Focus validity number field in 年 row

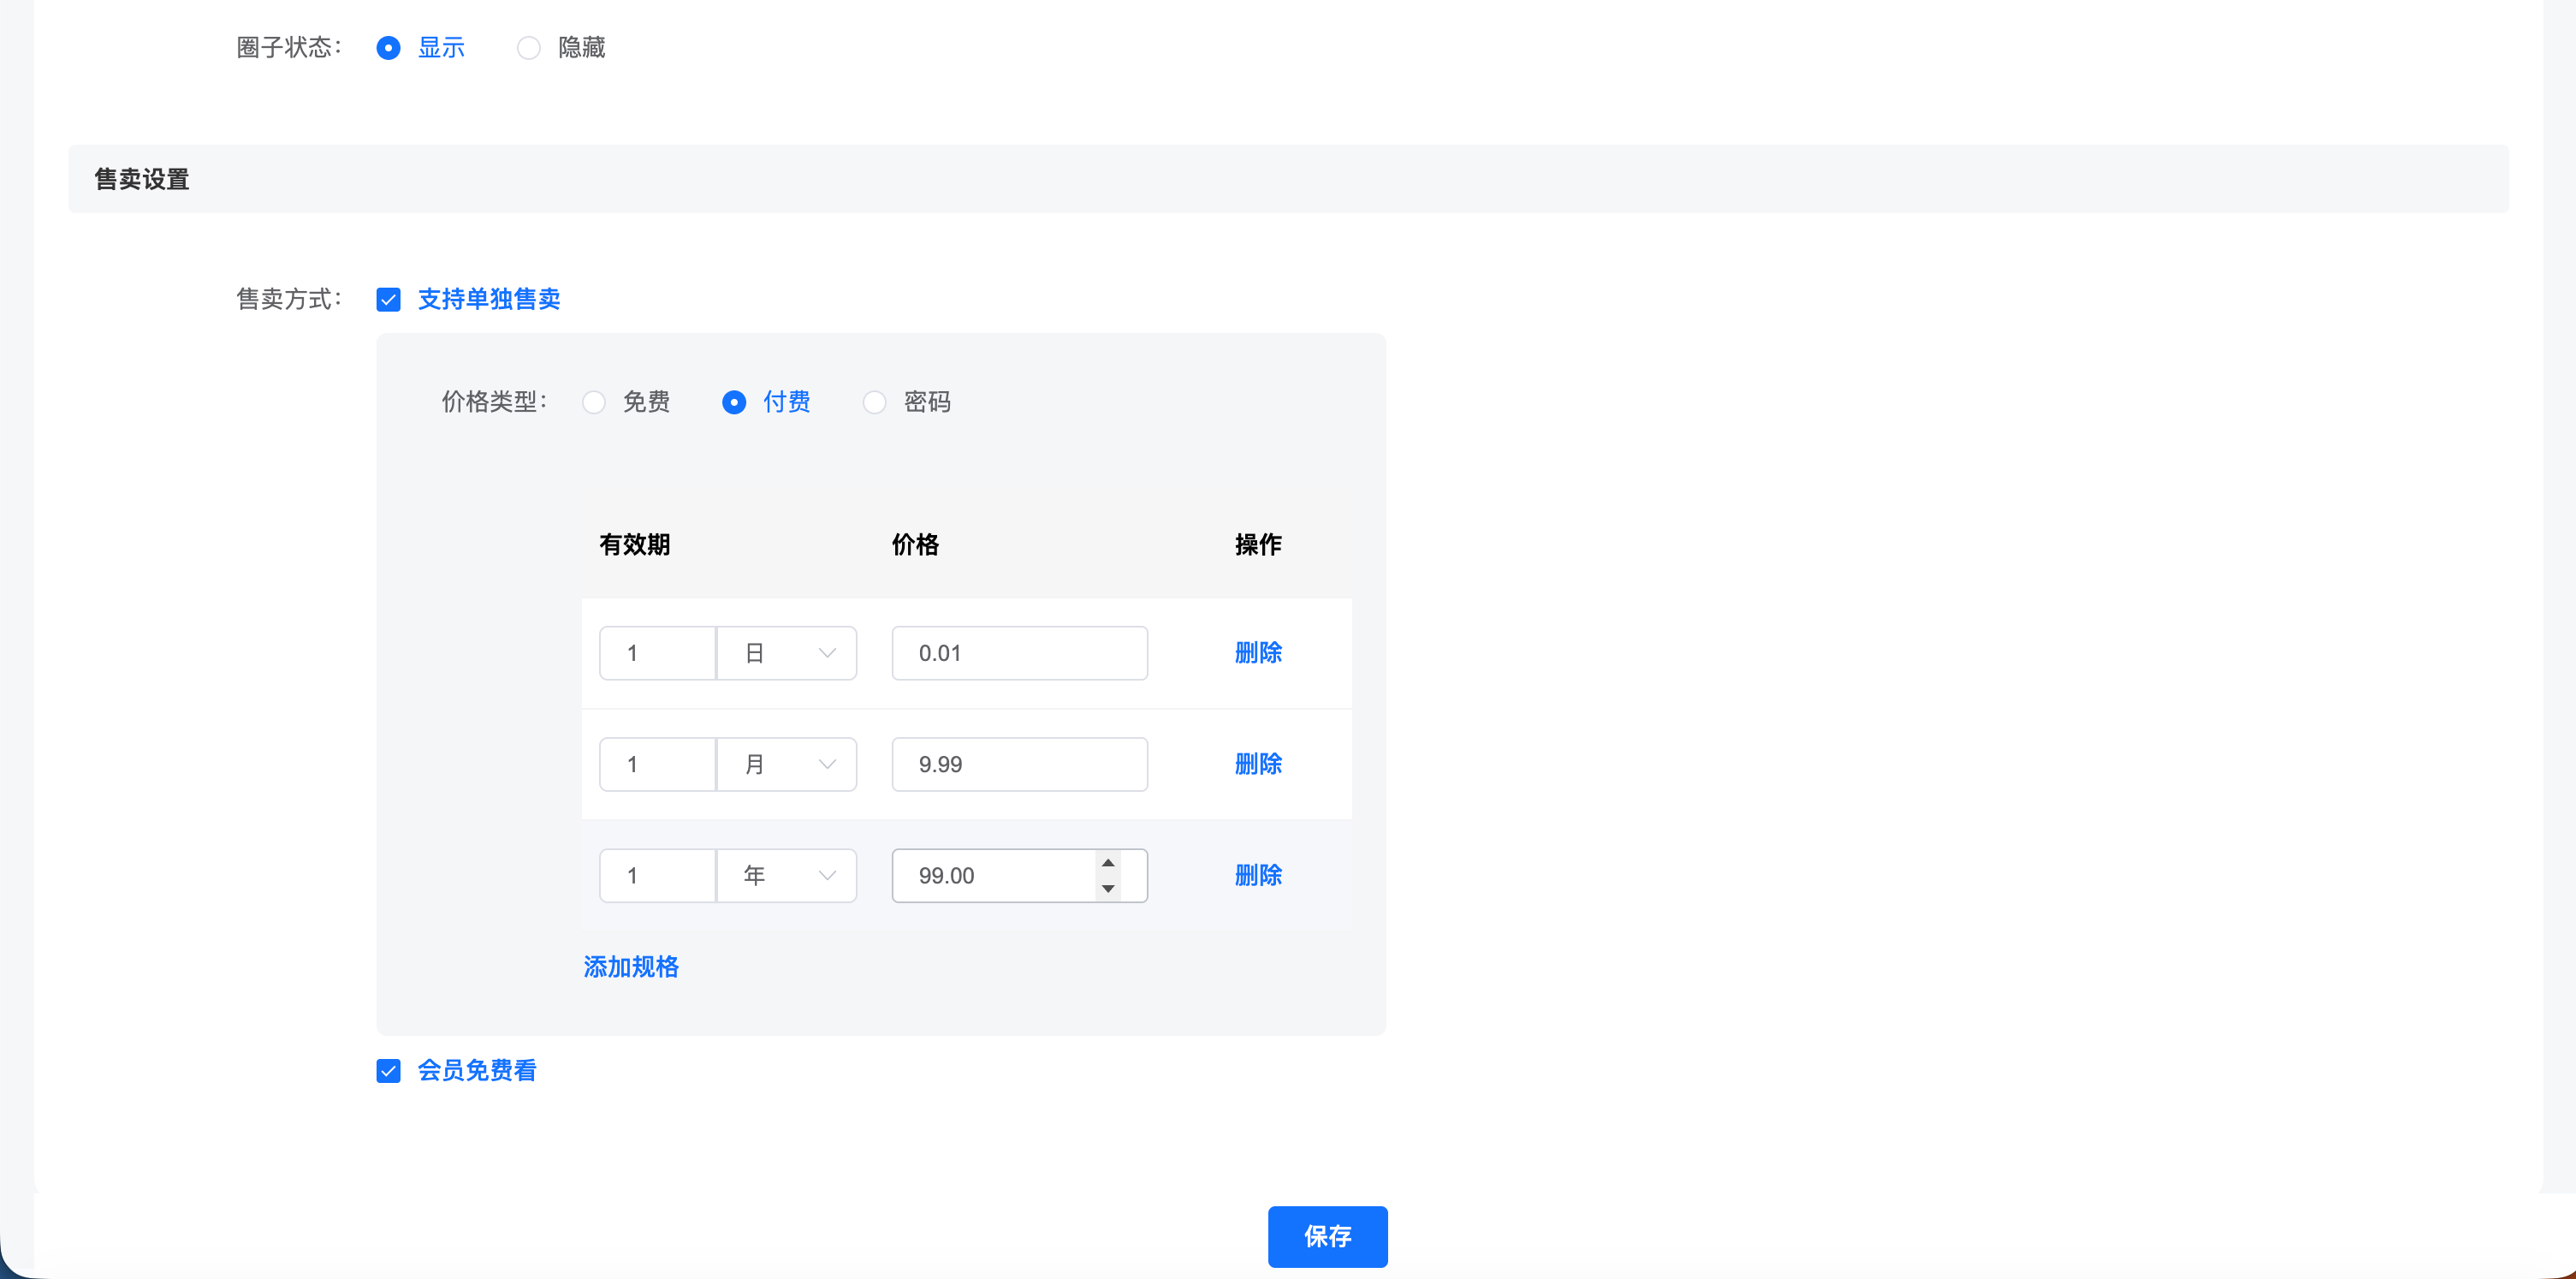point(657,875)
